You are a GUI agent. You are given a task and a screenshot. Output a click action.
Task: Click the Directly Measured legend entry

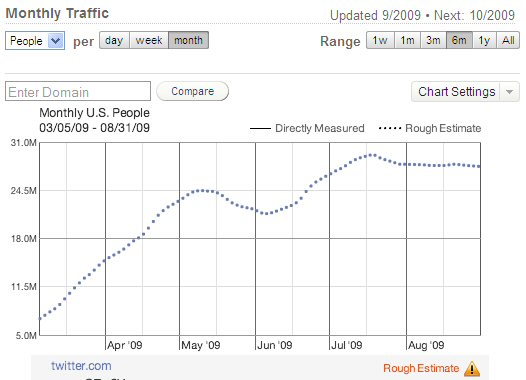[307, 128]
